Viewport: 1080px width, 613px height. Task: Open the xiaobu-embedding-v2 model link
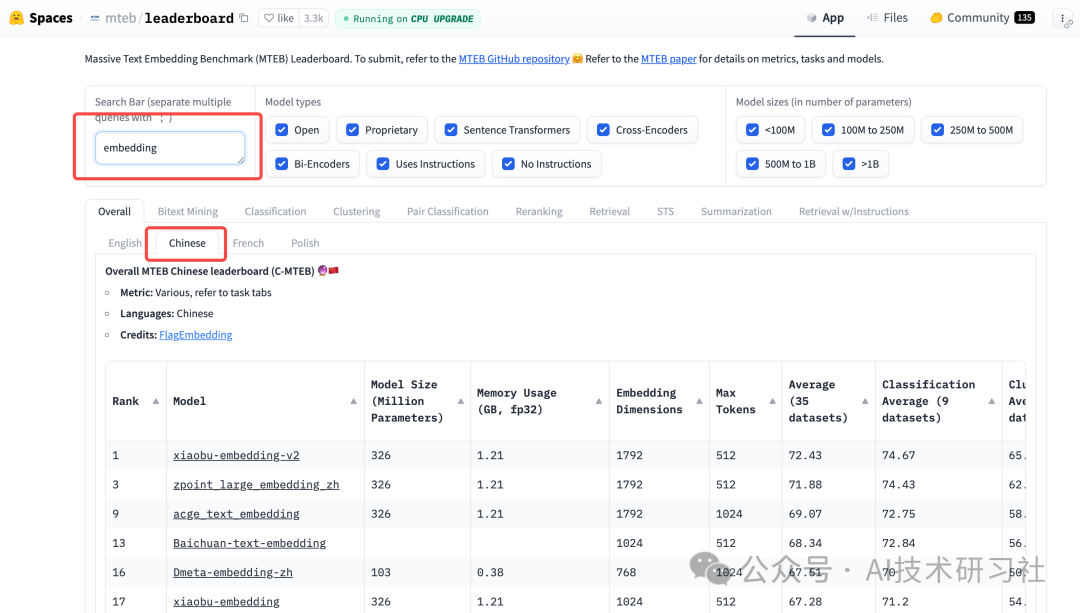pos(236,455)
